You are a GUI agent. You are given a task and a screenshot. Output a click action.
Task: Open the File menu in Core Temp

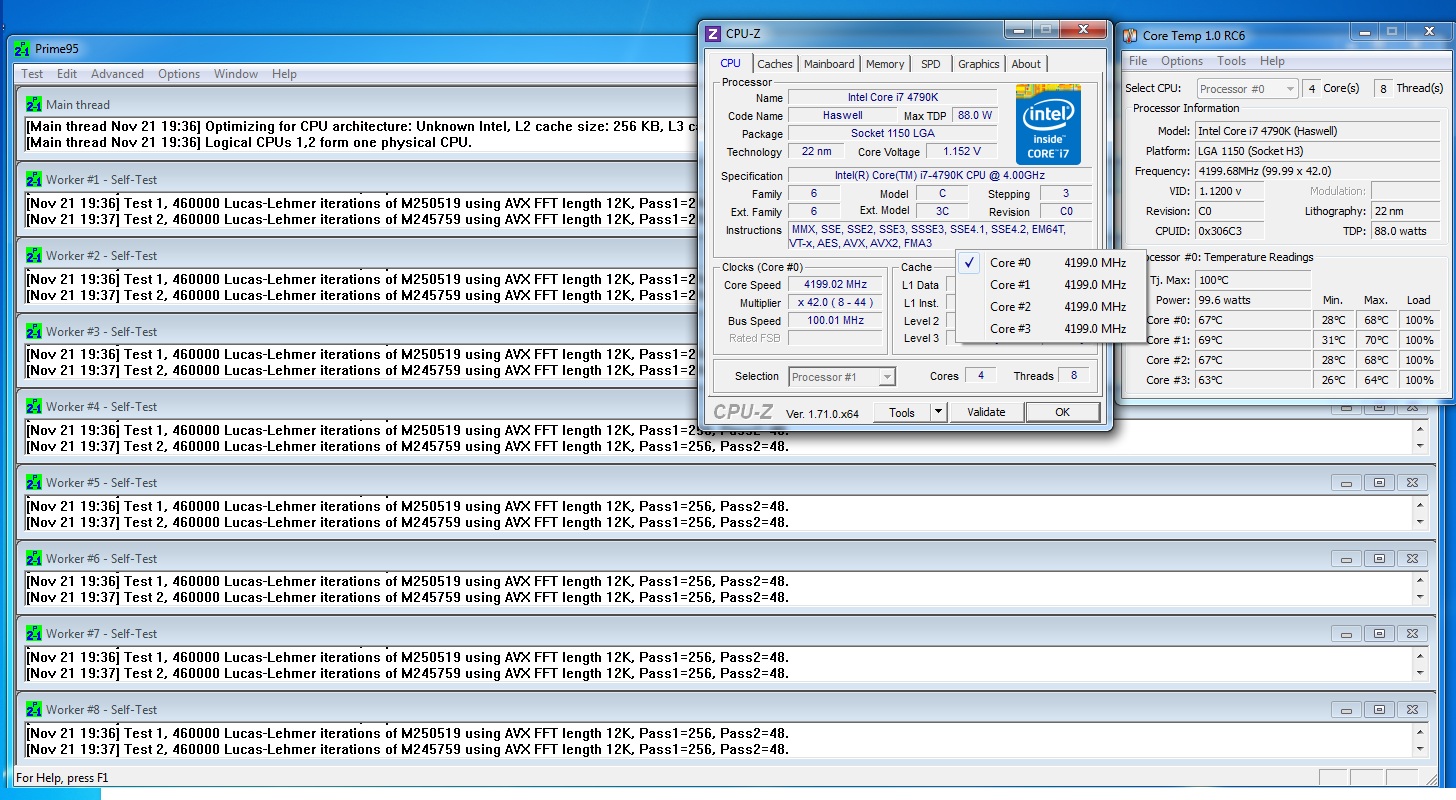click(x=1138, y=61)
